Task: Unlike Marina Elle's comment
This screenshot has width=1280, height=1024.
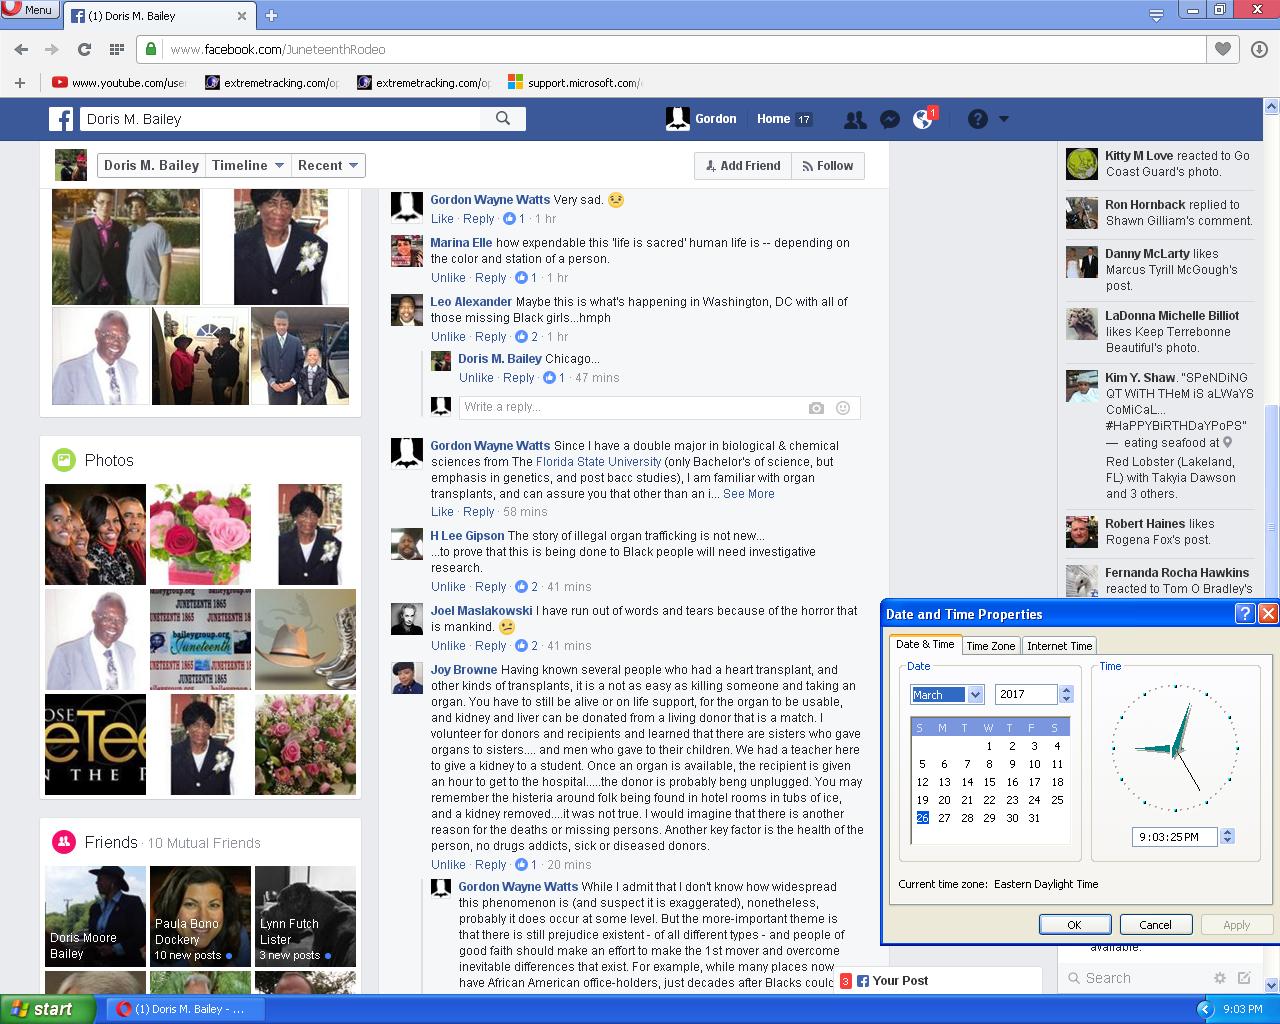Action: click(448, 278)
